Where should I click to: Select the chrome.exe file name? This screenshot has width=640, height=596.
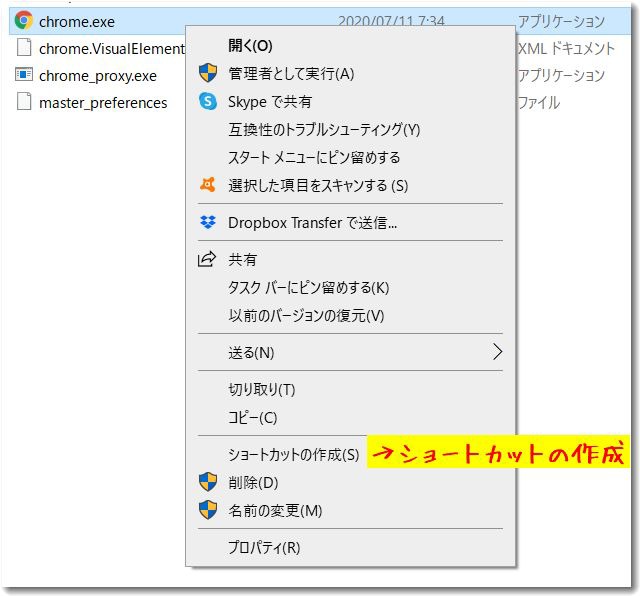pyautogui.click(x=77, y=22)
